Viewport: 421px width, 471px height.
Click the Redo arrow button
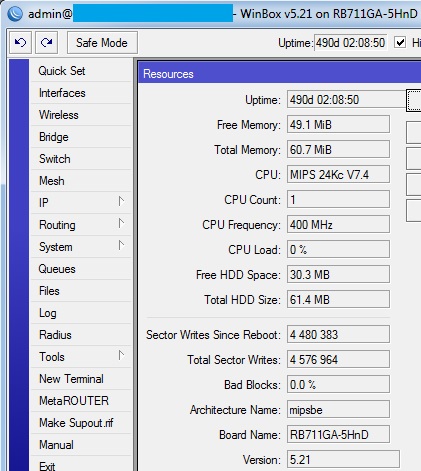[46, 42]
